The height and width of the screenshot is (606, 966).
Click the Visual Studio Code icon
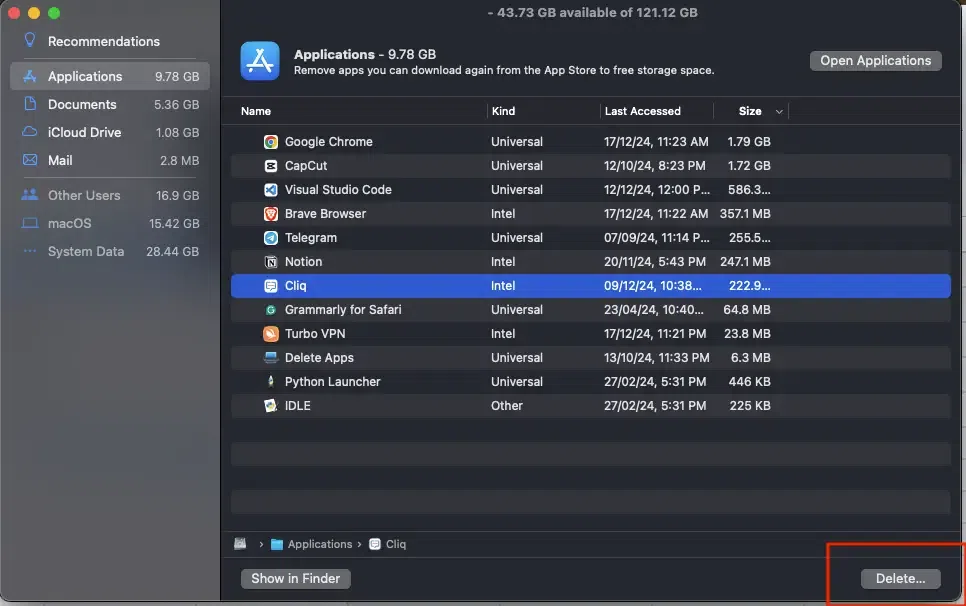[270, 190]
